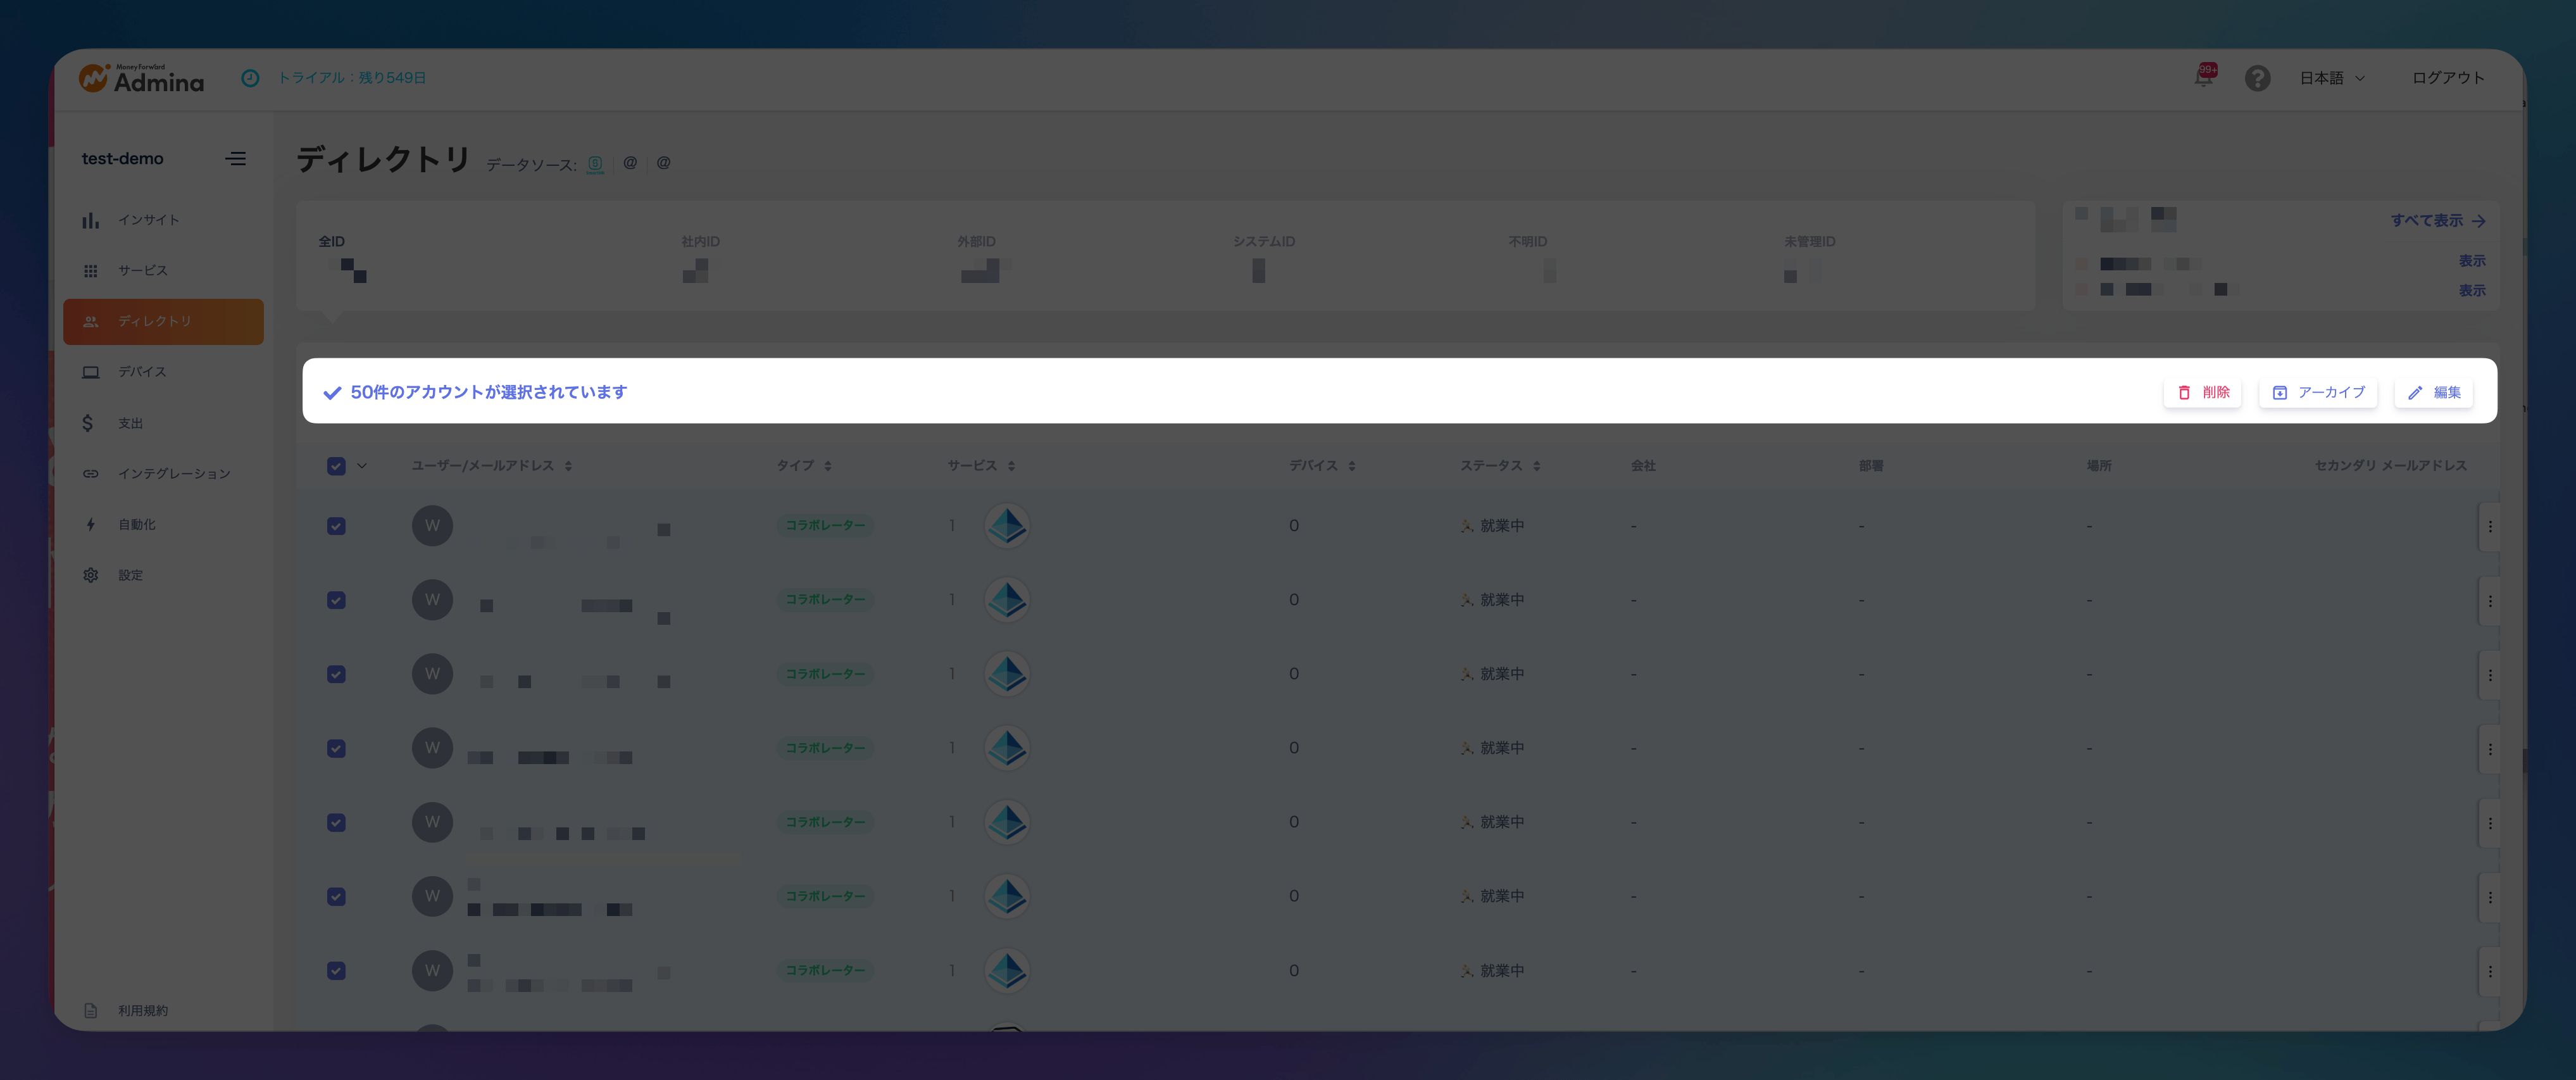
Task: Click the third @ data source icon
Action: [663, 163]
